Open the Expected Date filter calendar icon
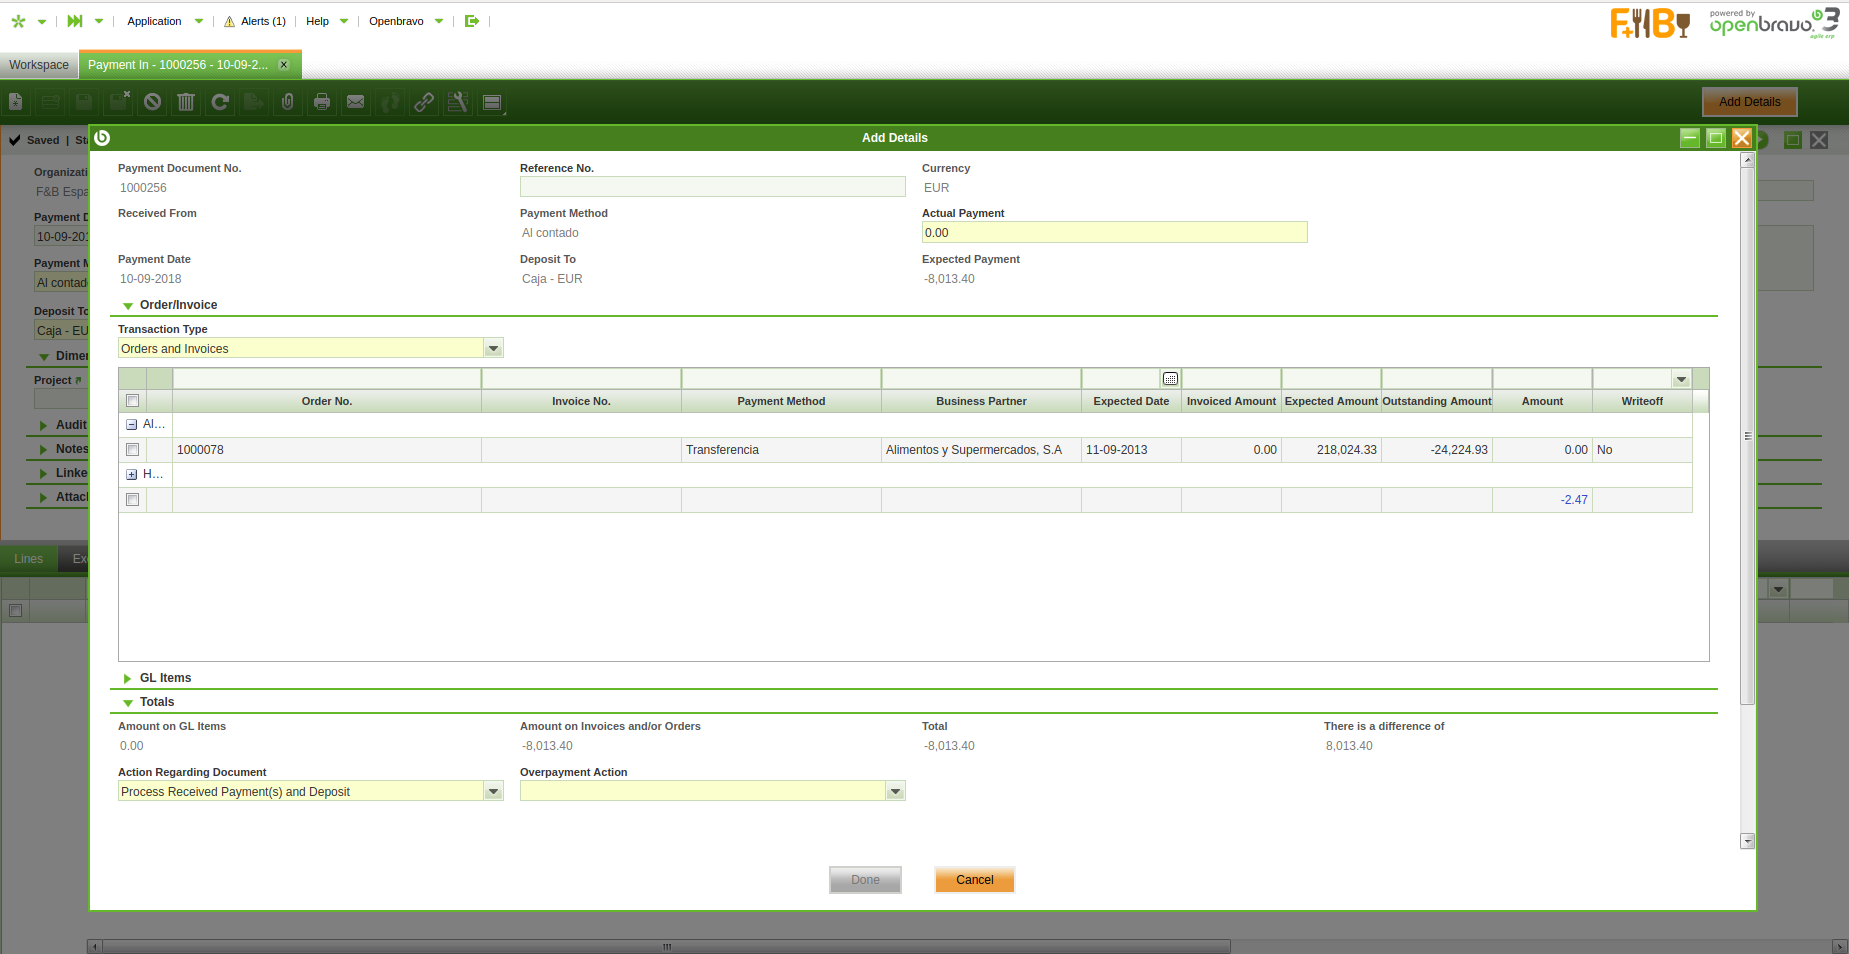 click(1170, 379)
